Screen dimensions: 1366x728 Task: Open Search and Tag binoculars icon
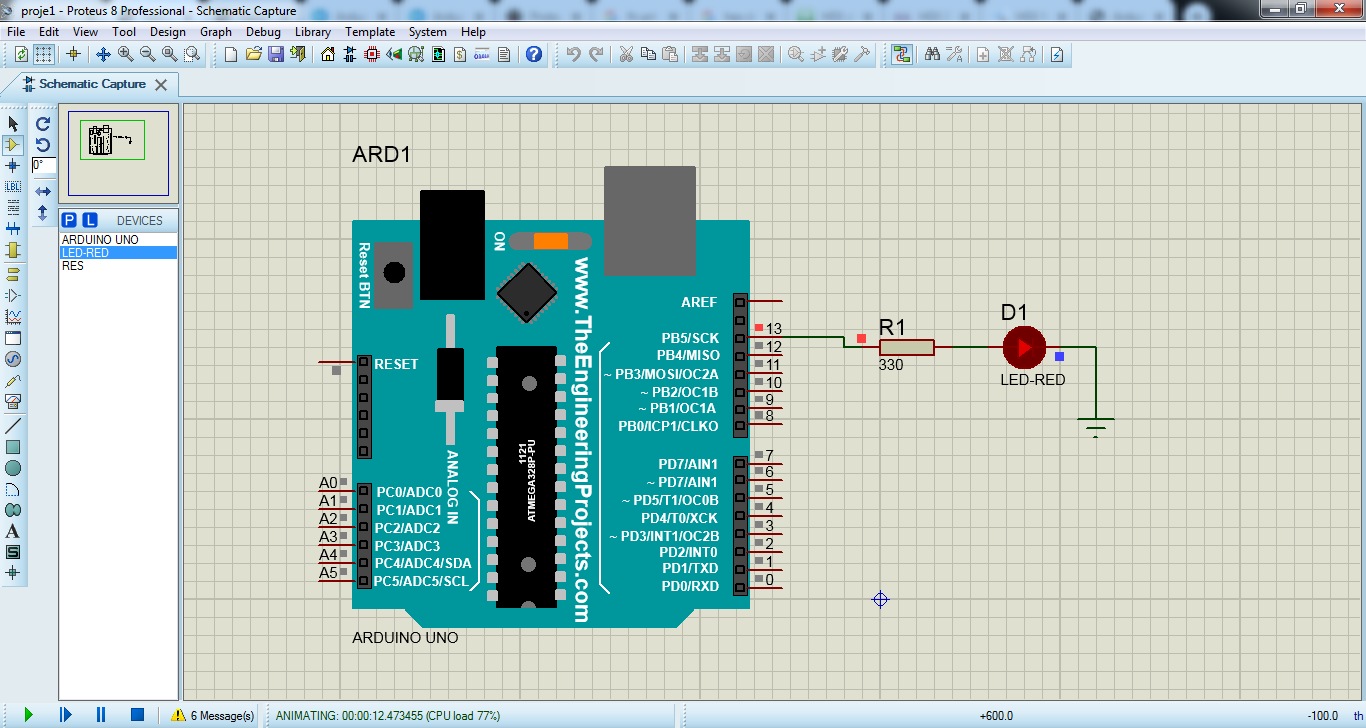click(x=932, y=54)
